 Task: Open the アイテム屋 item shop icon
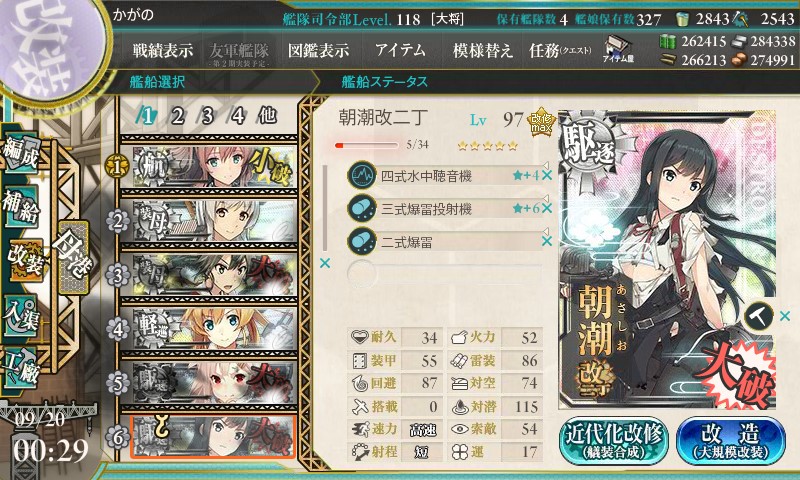click(618, 49)
